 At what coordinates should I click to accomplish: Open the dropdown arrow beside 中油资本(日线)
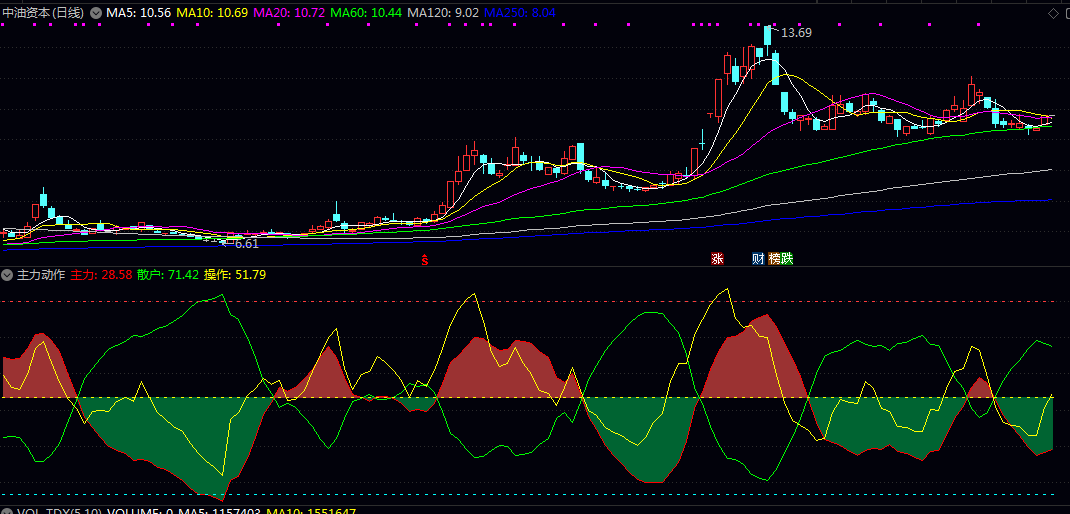click(x=96, y=13)
